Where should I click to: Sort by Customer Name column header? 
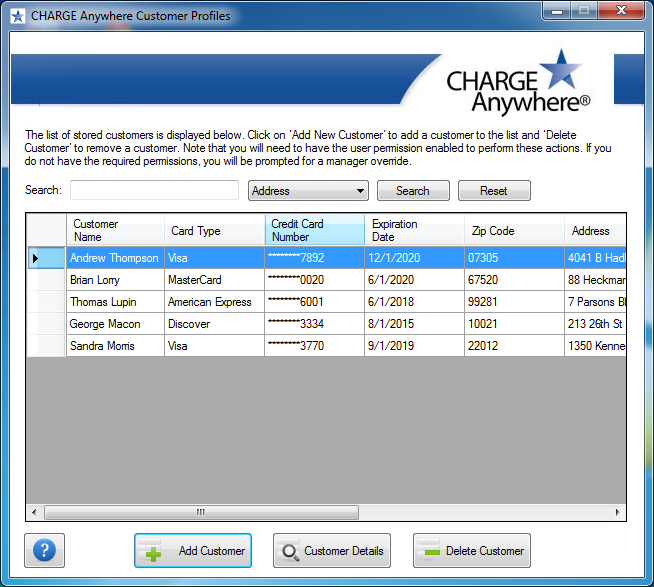pyautogui.click(x=115, y=230)
